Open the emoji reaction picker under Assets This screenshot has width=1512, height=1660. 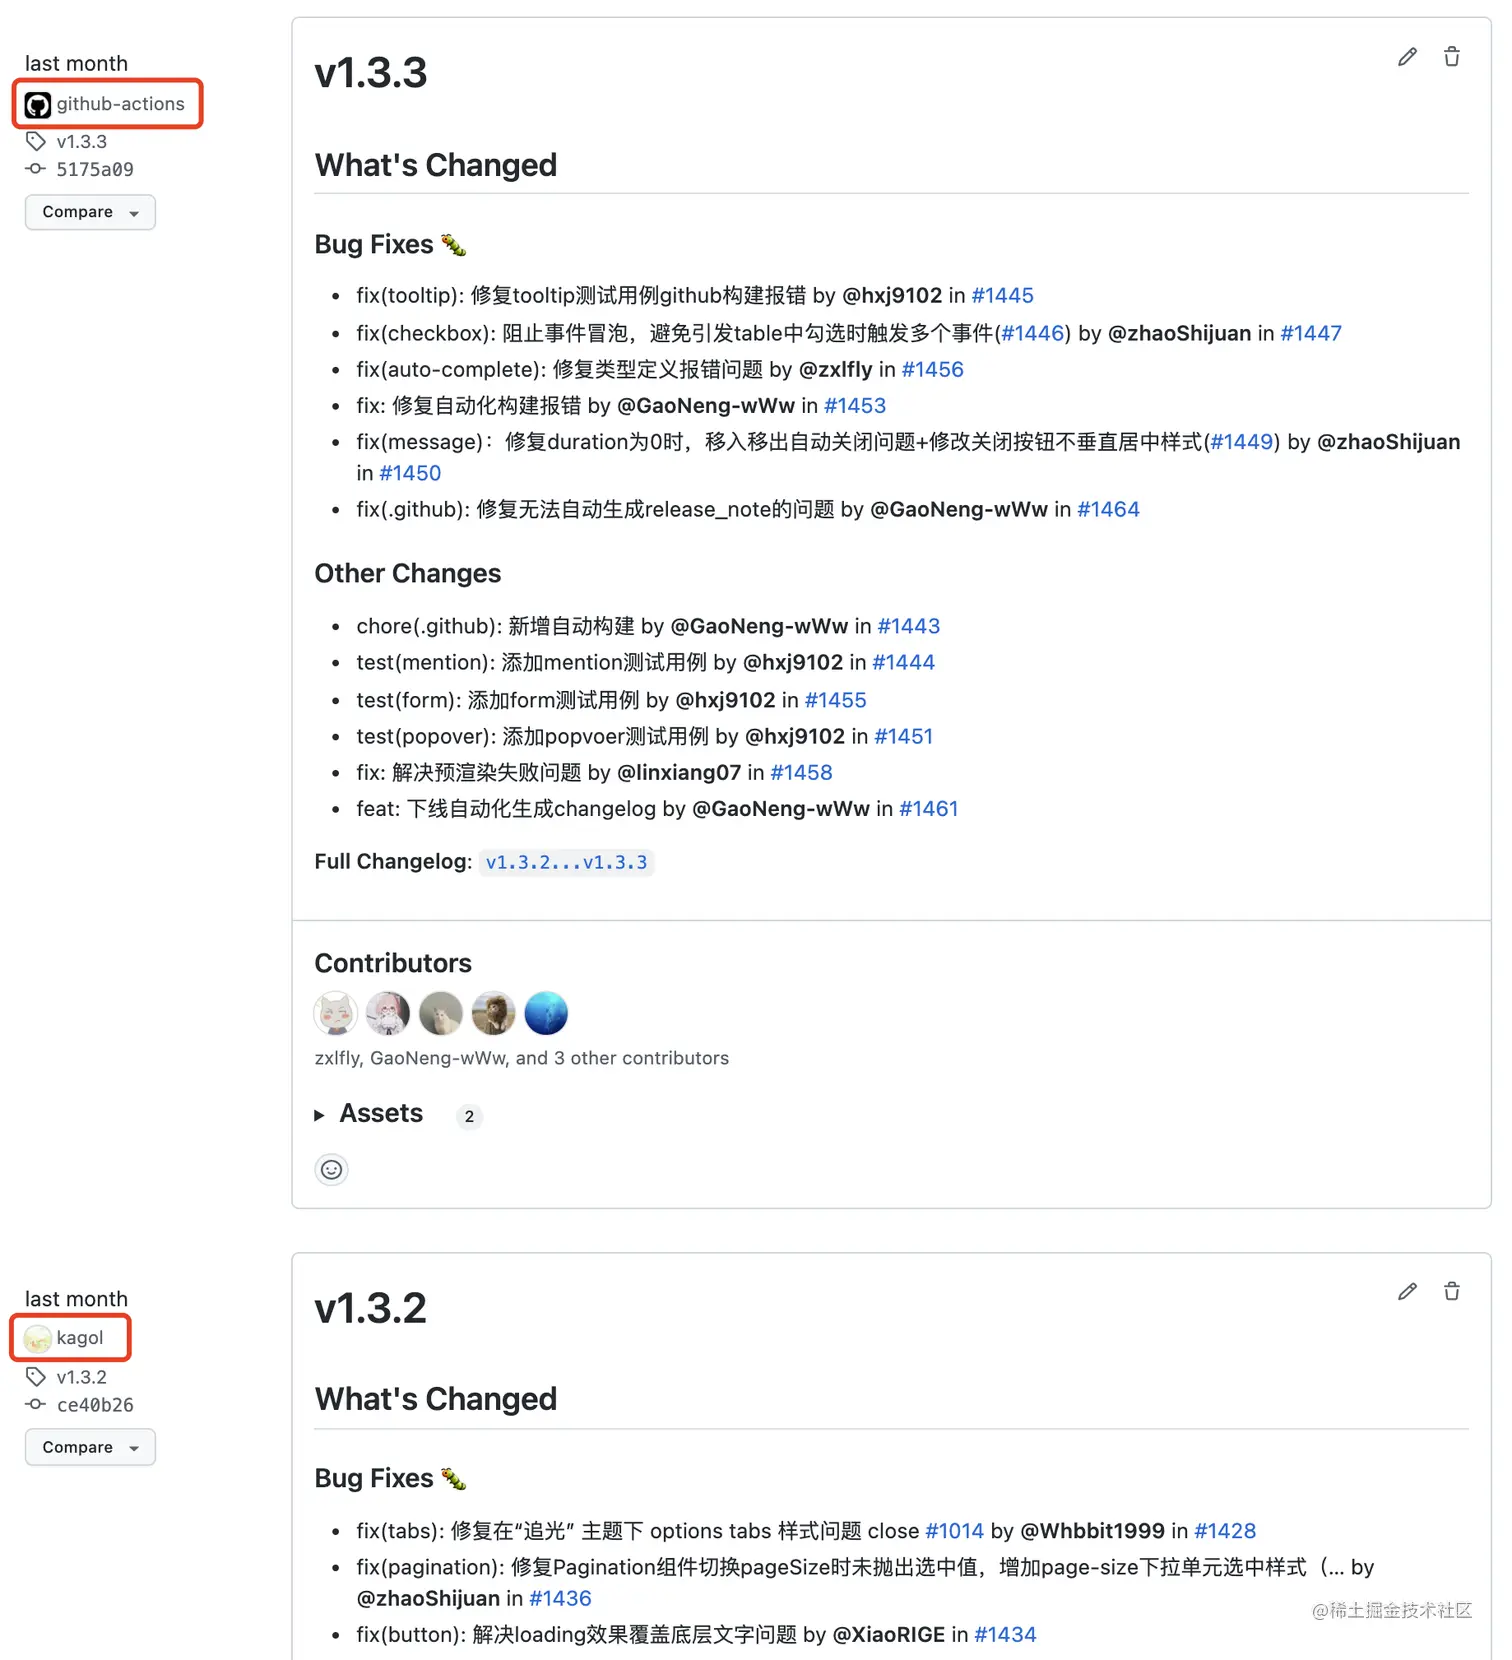331,1169
